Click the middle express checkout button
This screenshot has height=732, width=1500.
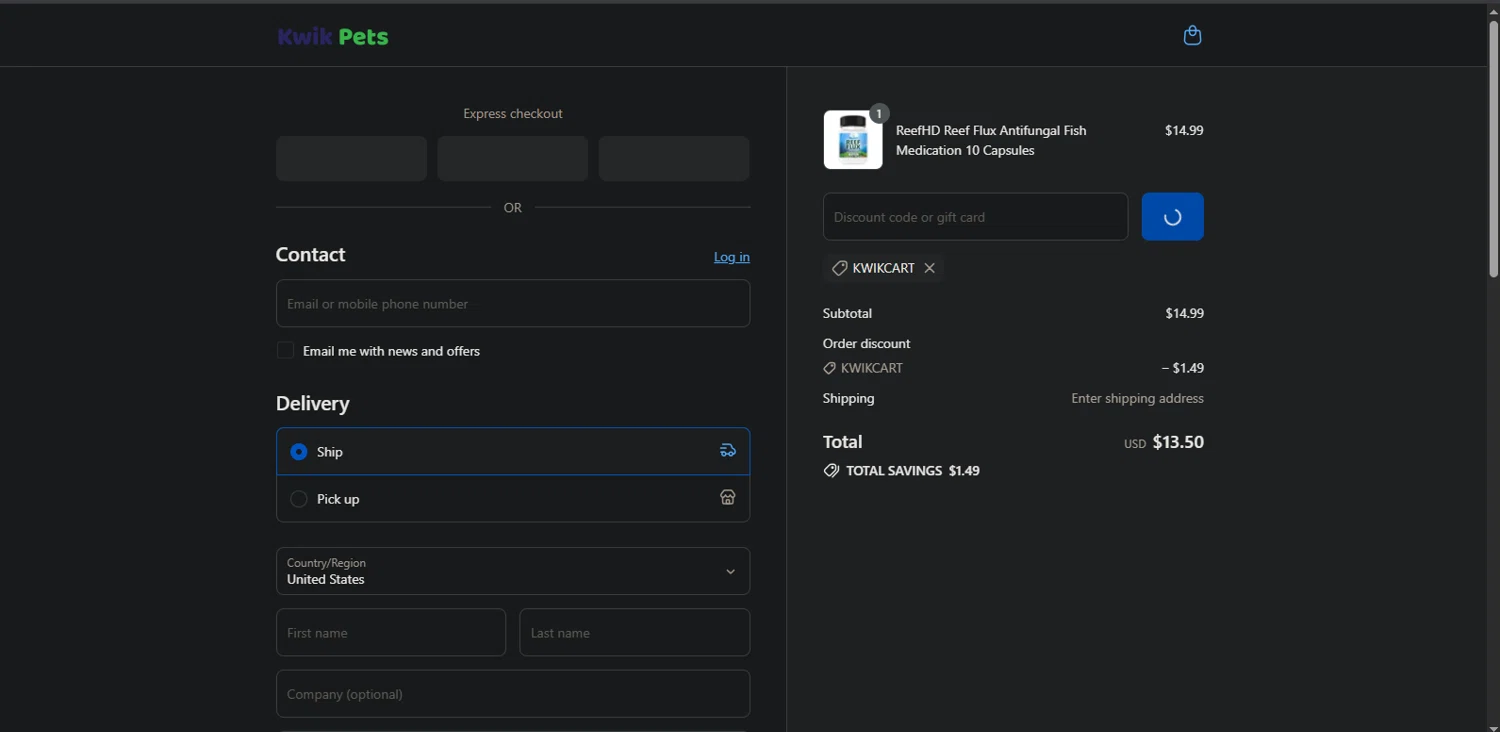click(513, 159)
